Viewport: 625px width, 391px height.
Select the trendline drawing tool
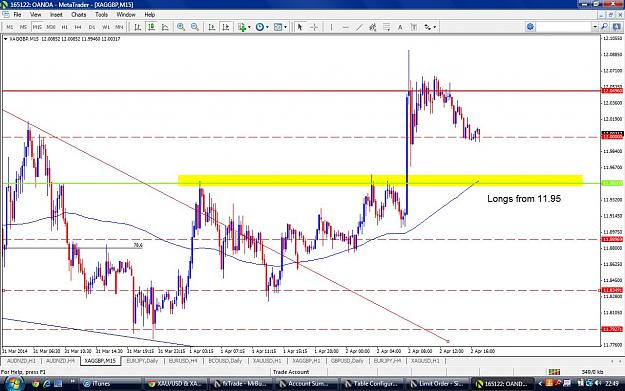coord(359,27)
